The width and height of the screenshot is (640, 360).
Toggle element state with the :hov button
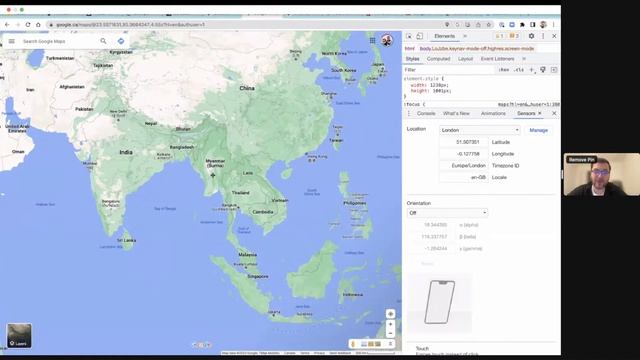[504, 70]
